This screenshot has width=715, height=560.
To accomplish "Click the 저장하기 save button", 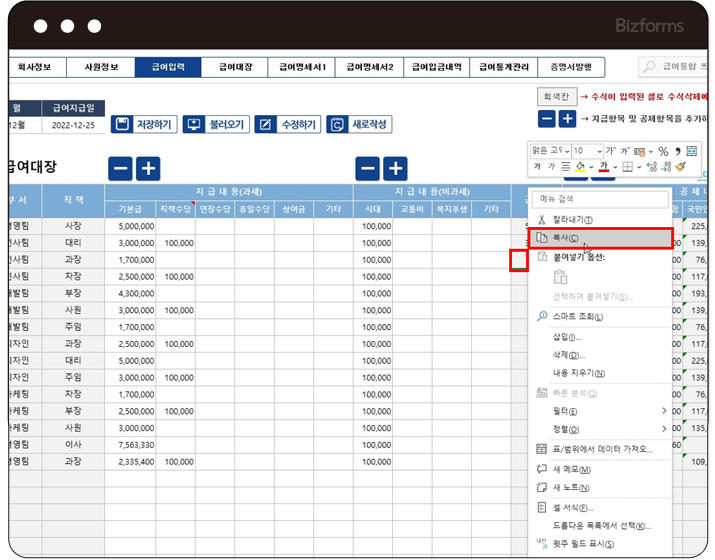I will point(144,125).
